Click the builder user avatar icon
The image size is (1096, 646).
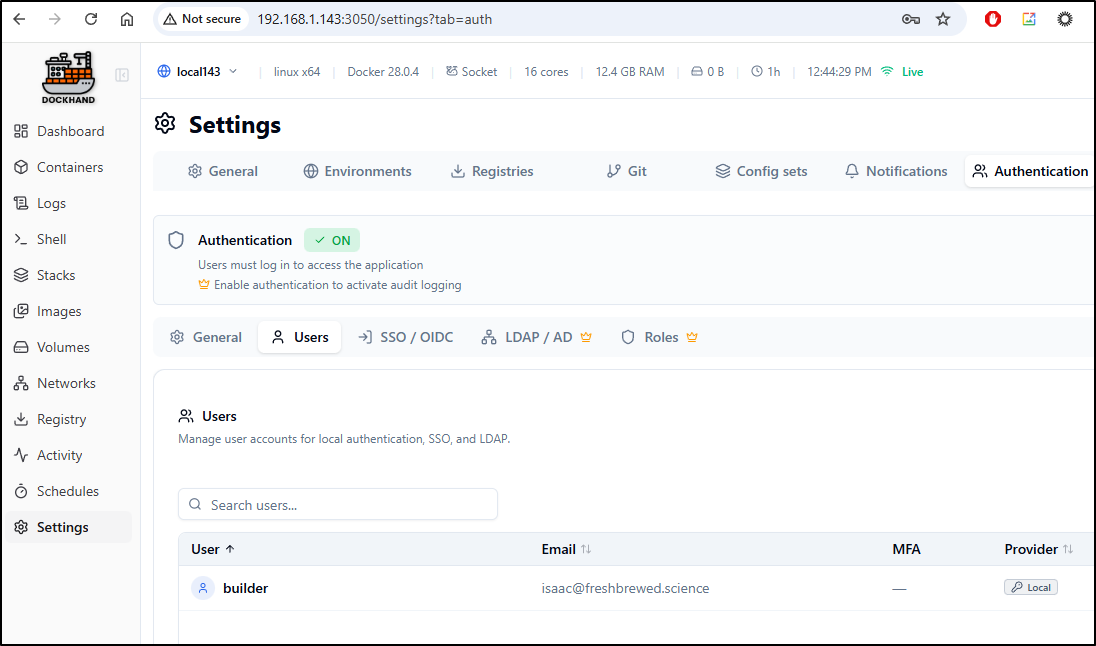pos(203,588)
